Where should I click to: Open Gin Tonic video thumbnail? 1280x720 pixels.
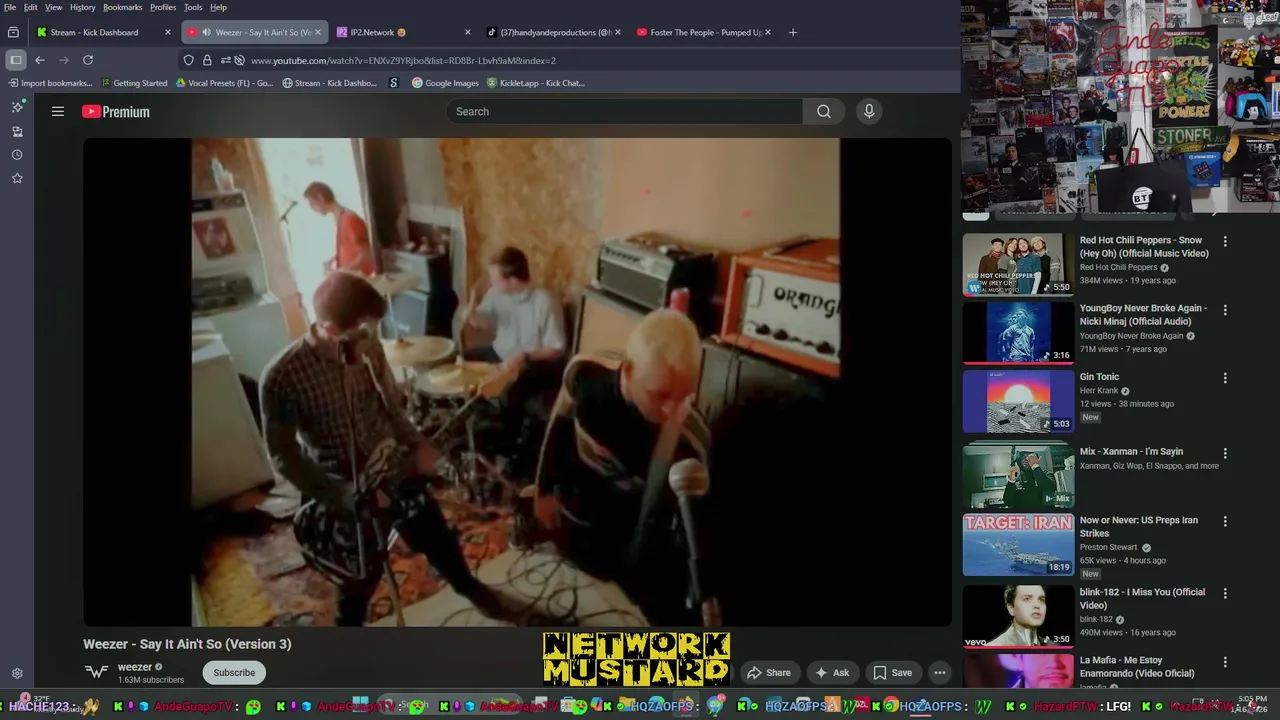point(1018,401)
